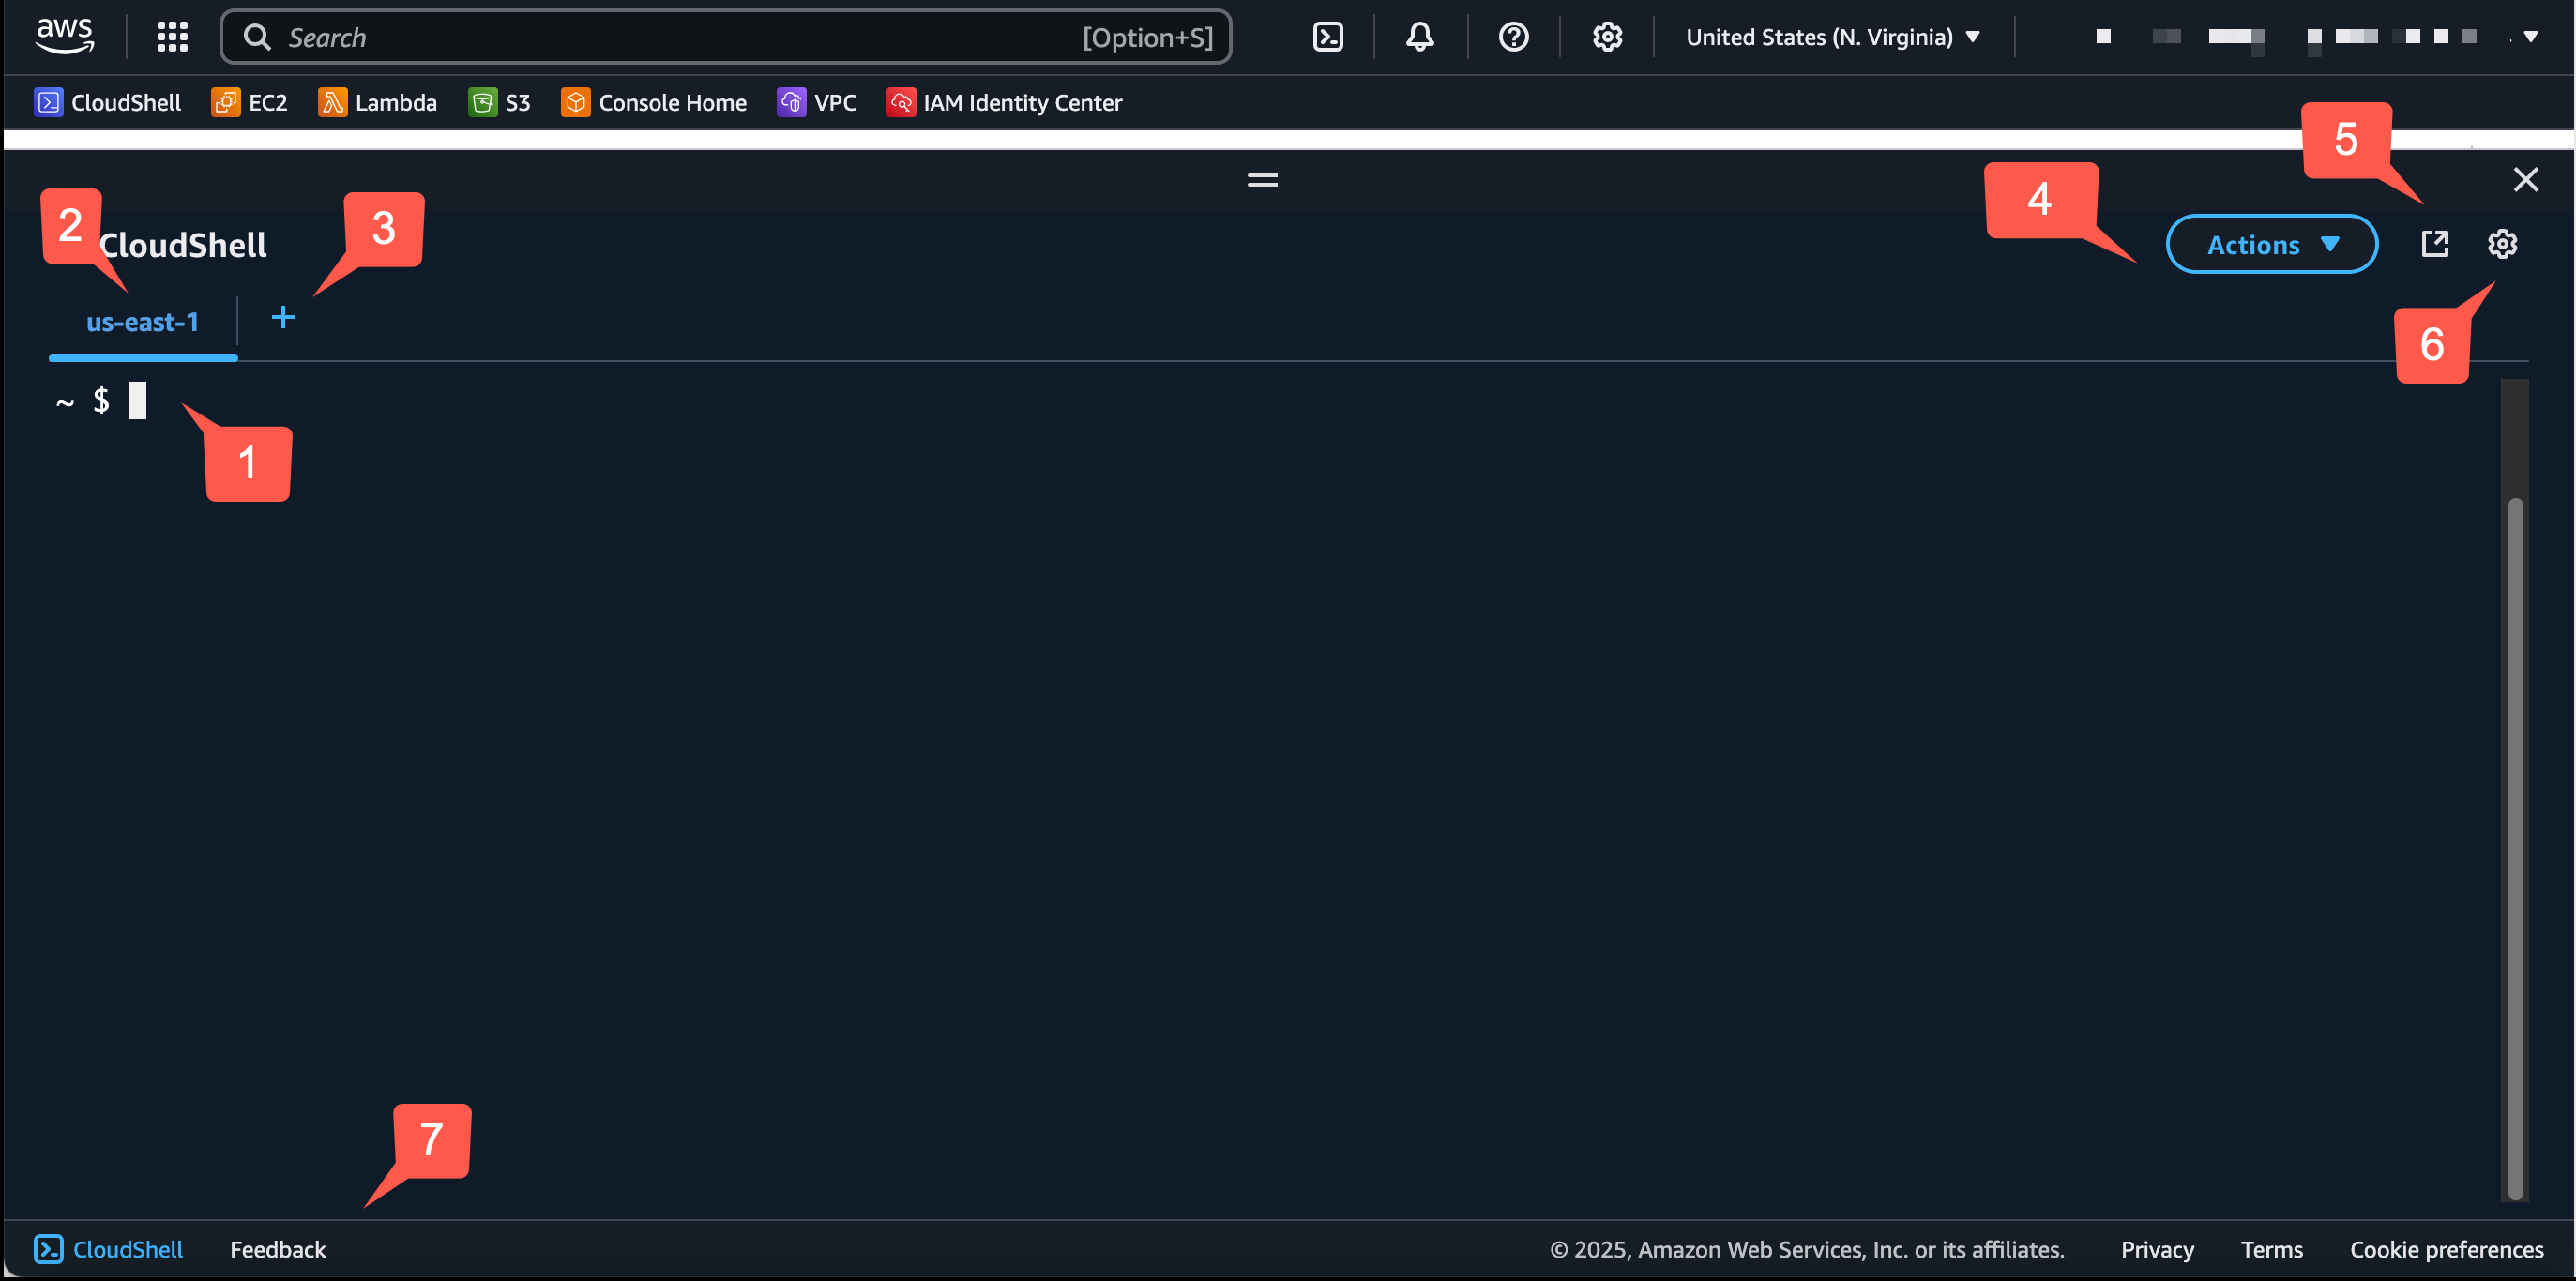Open the AWS services grid menu
The width and height of the screenshot is (2576, 1281).
171,36
